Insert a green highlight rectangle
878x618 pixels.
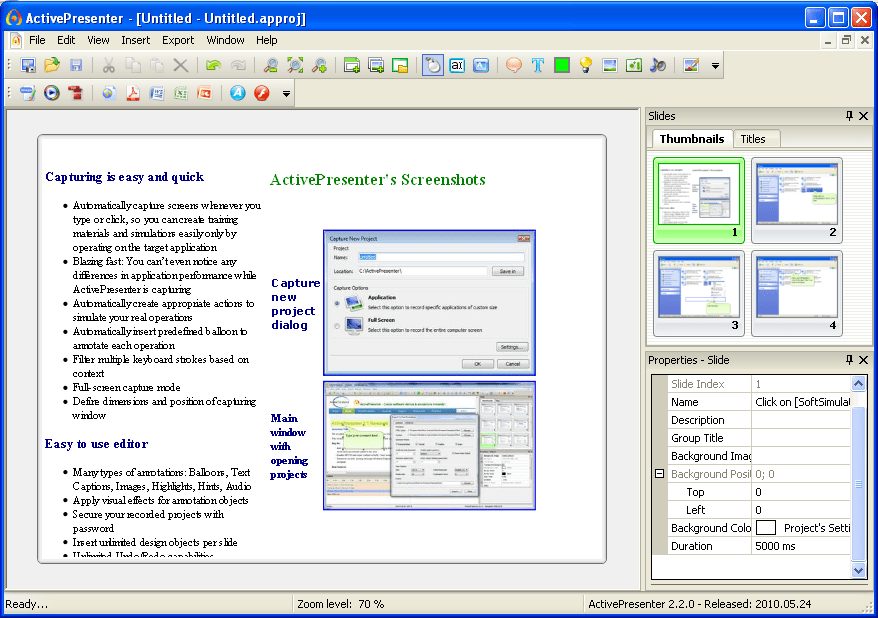click(x=562, y=65)
